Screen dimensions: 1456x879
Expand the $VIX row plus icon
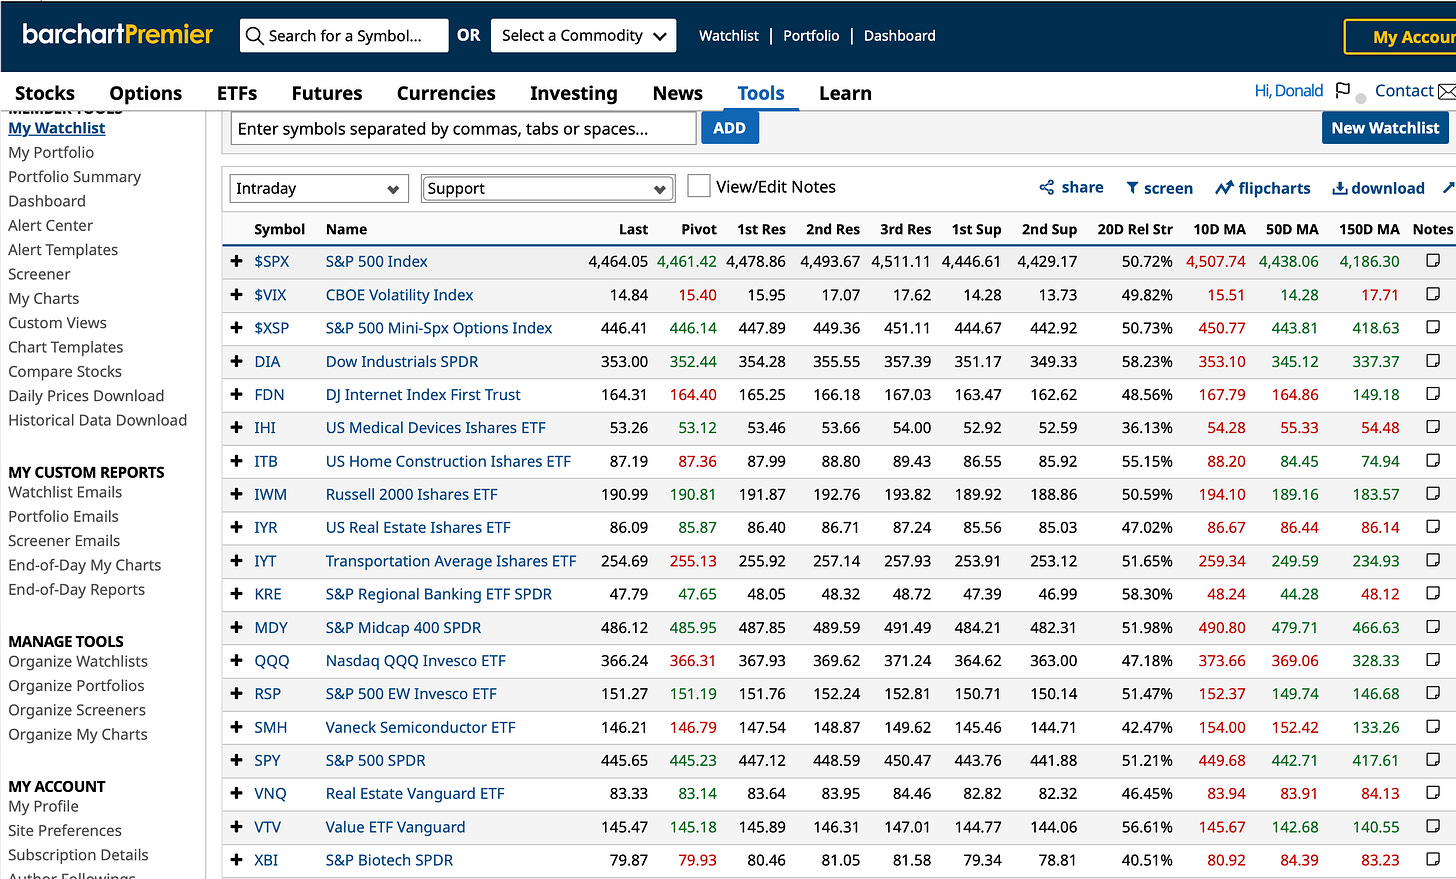point(237,295)
